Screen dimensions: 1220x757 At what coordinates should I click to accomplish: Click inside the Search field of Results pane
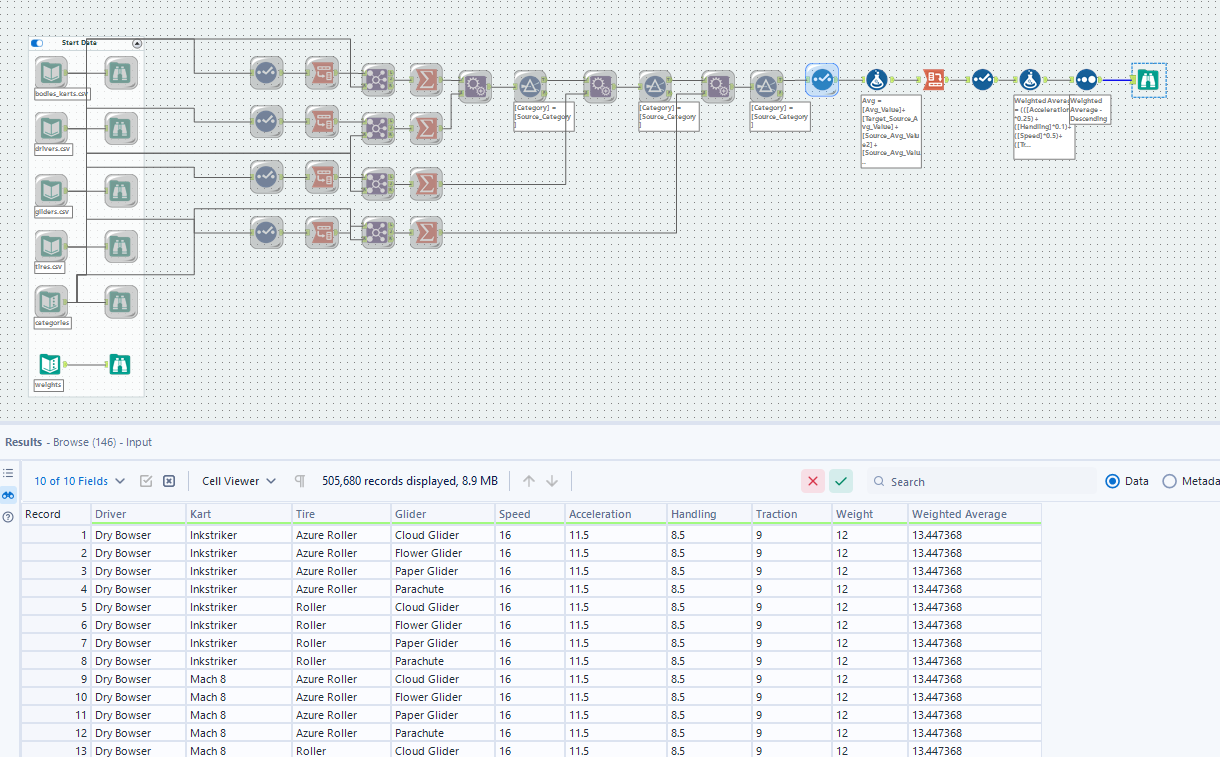pos(980,481)
